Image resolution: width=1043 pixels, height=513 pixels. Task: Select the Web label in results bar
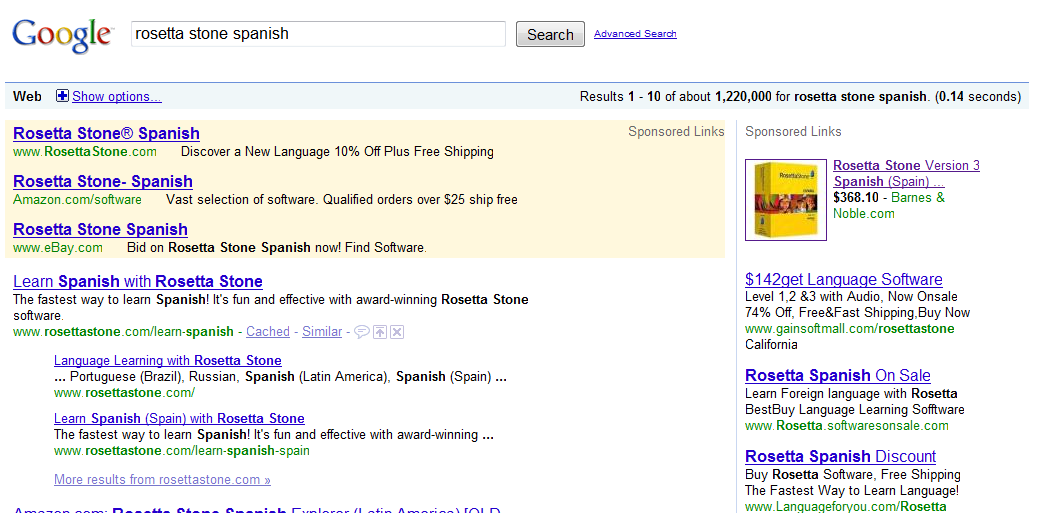click(27, 96)
